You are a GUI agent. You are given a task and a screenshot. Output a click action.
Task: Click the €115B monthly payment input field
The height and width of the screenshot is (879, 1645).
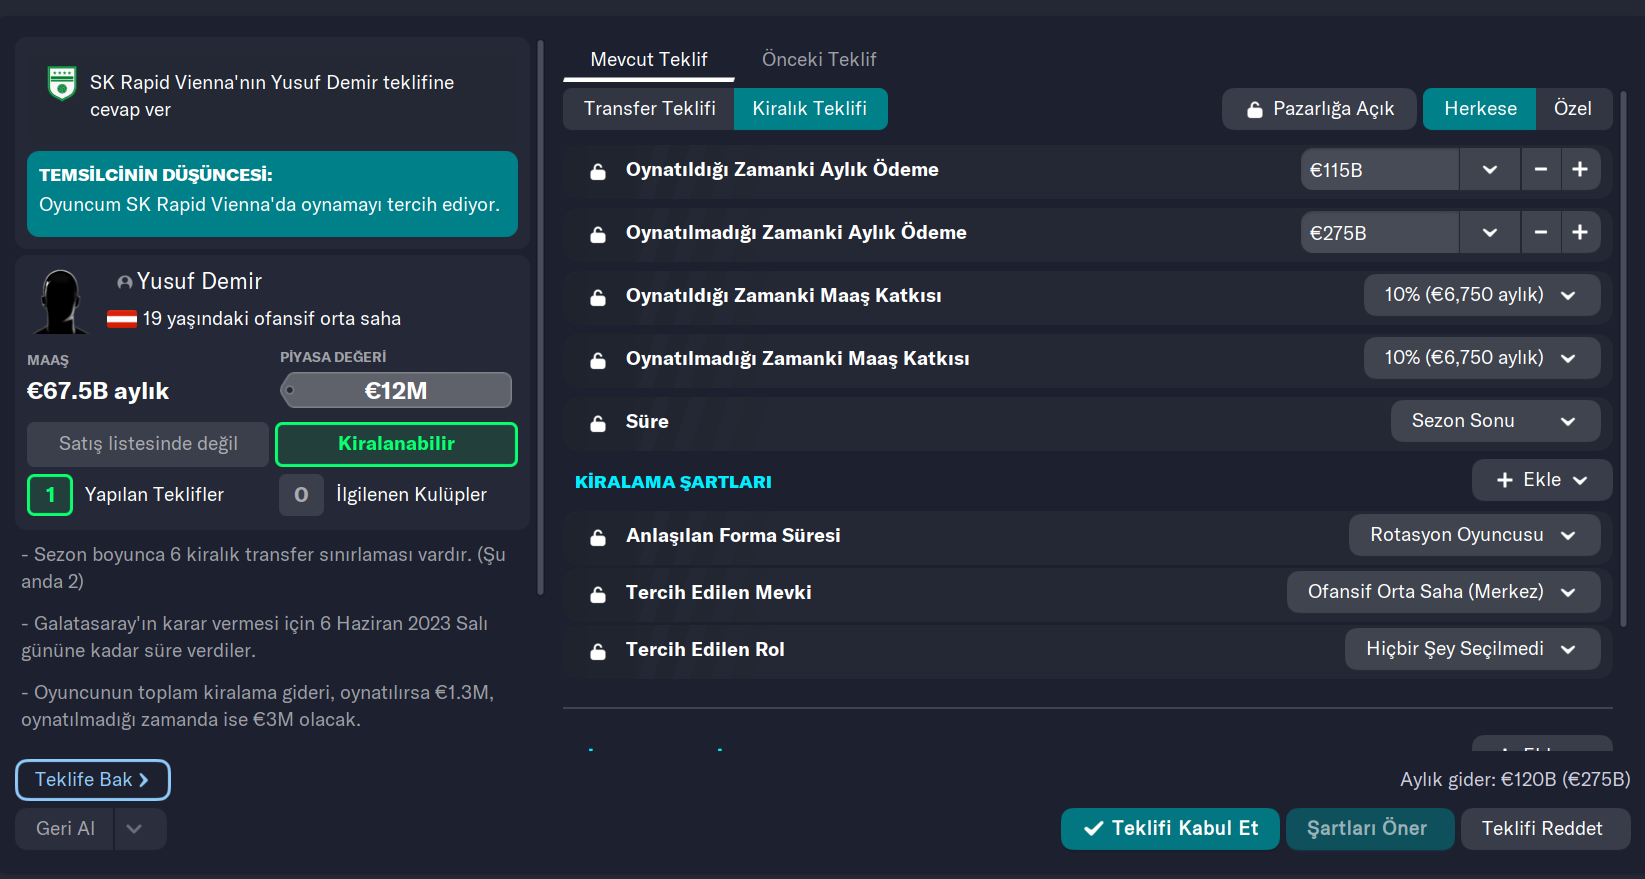coord(1379,170)
